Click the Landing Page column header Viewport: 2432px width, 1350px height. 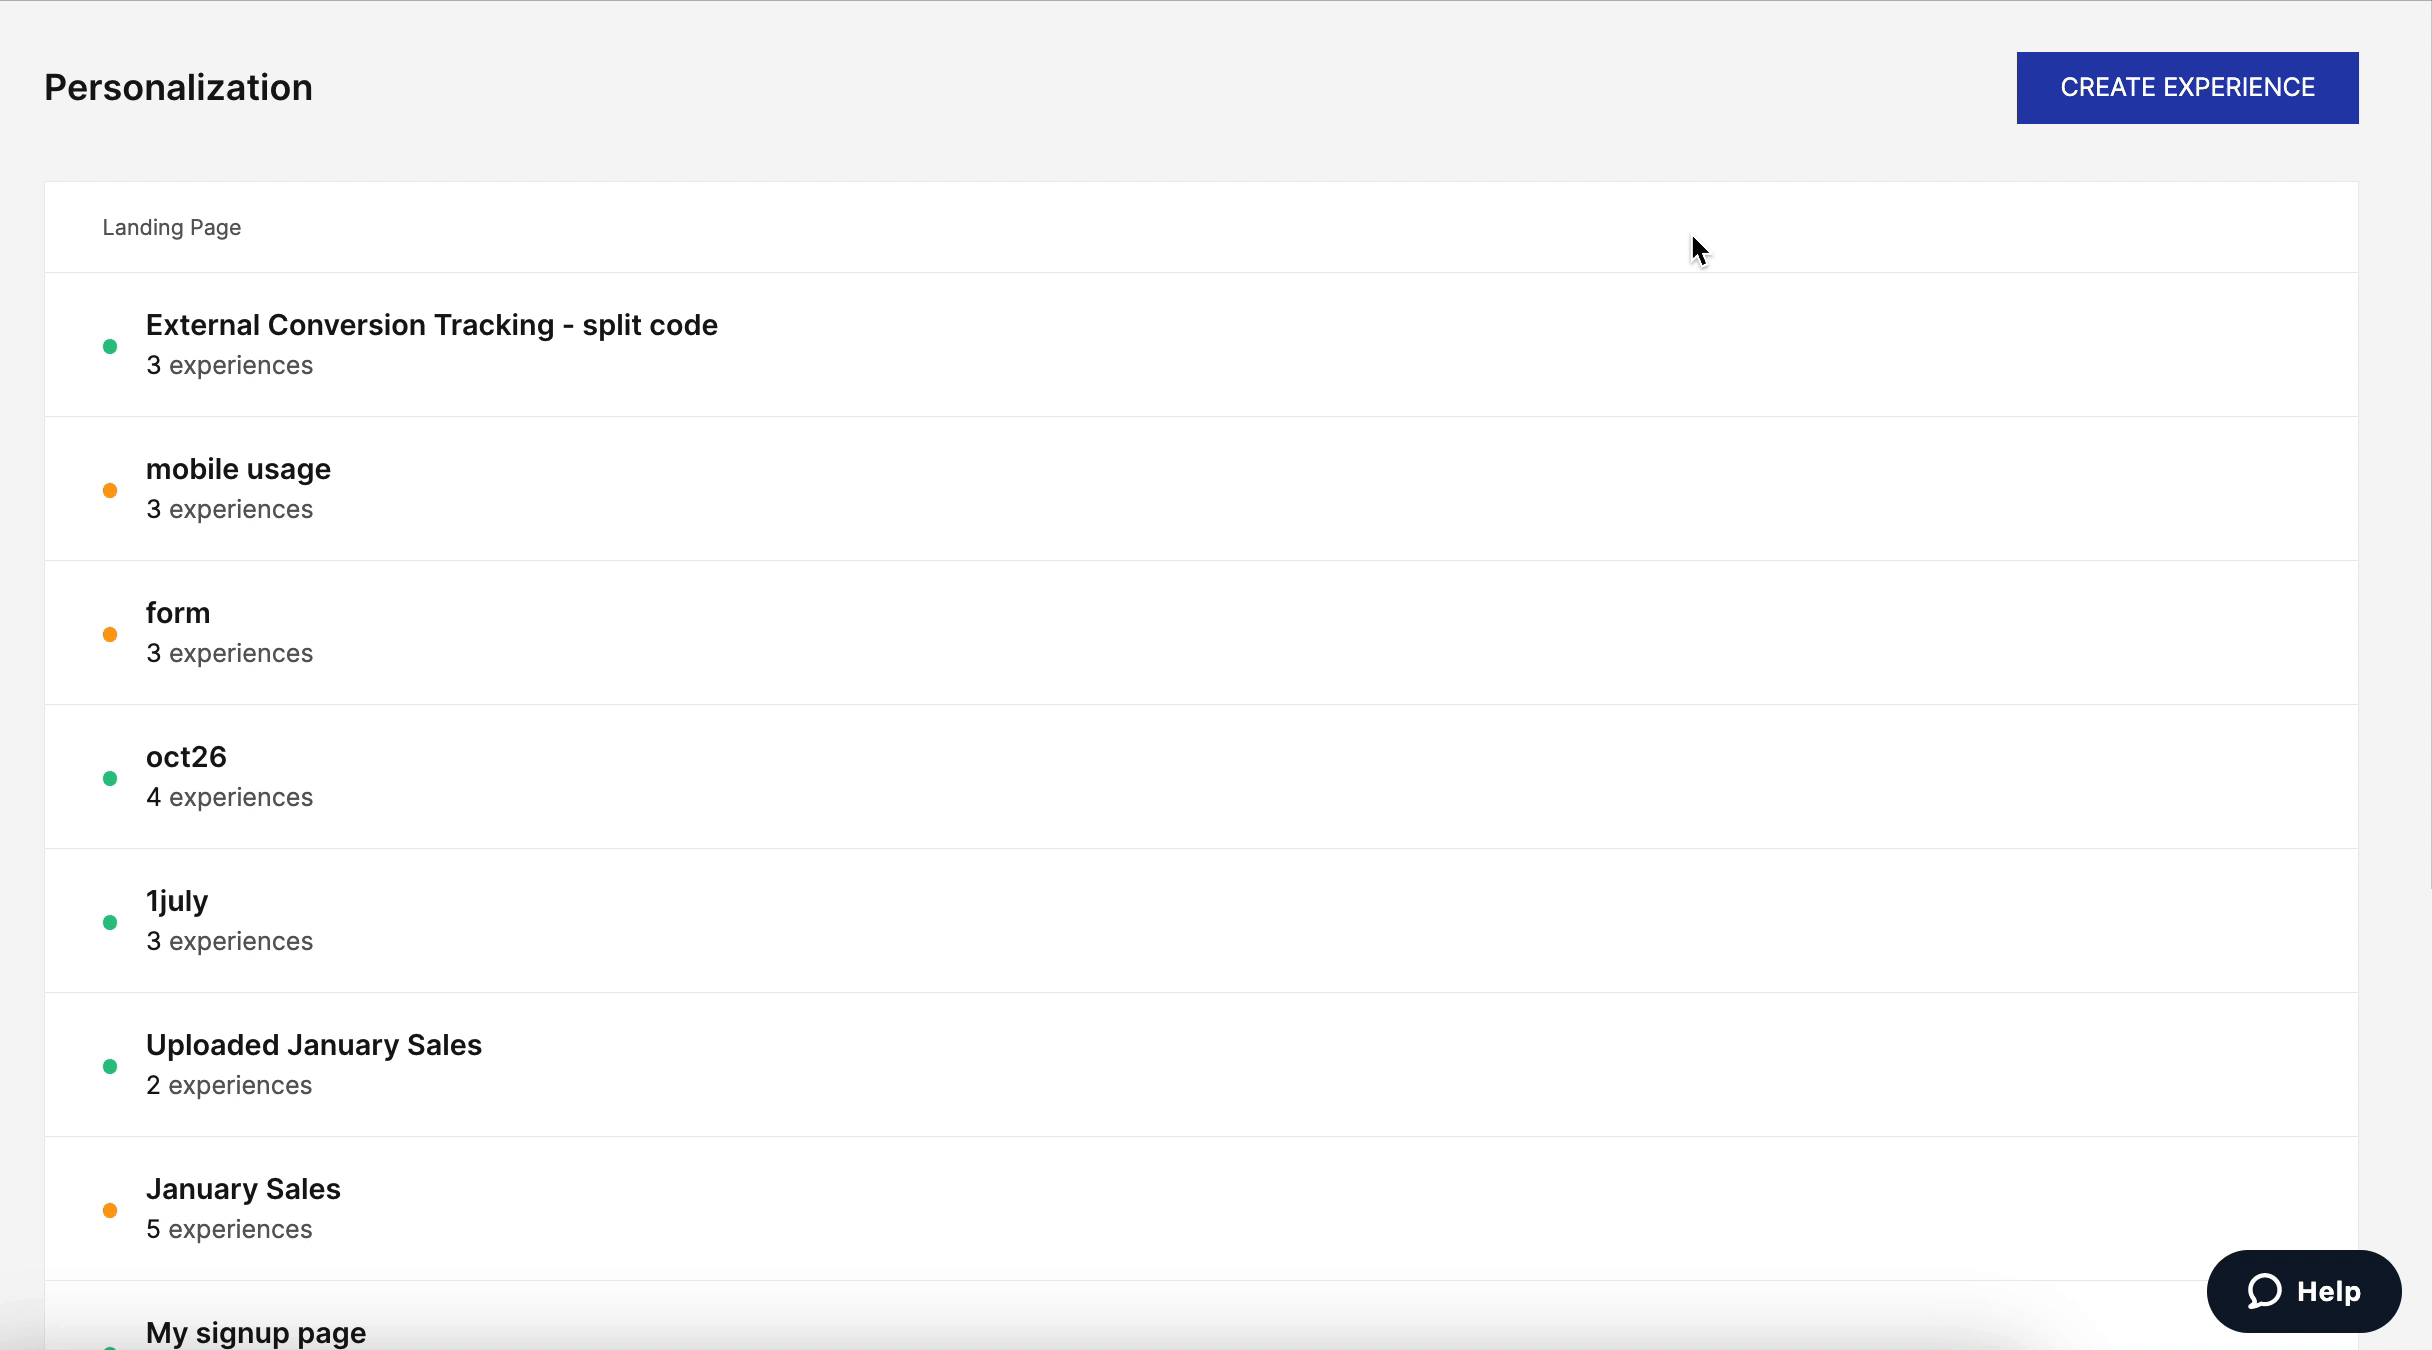click(171, 228)
